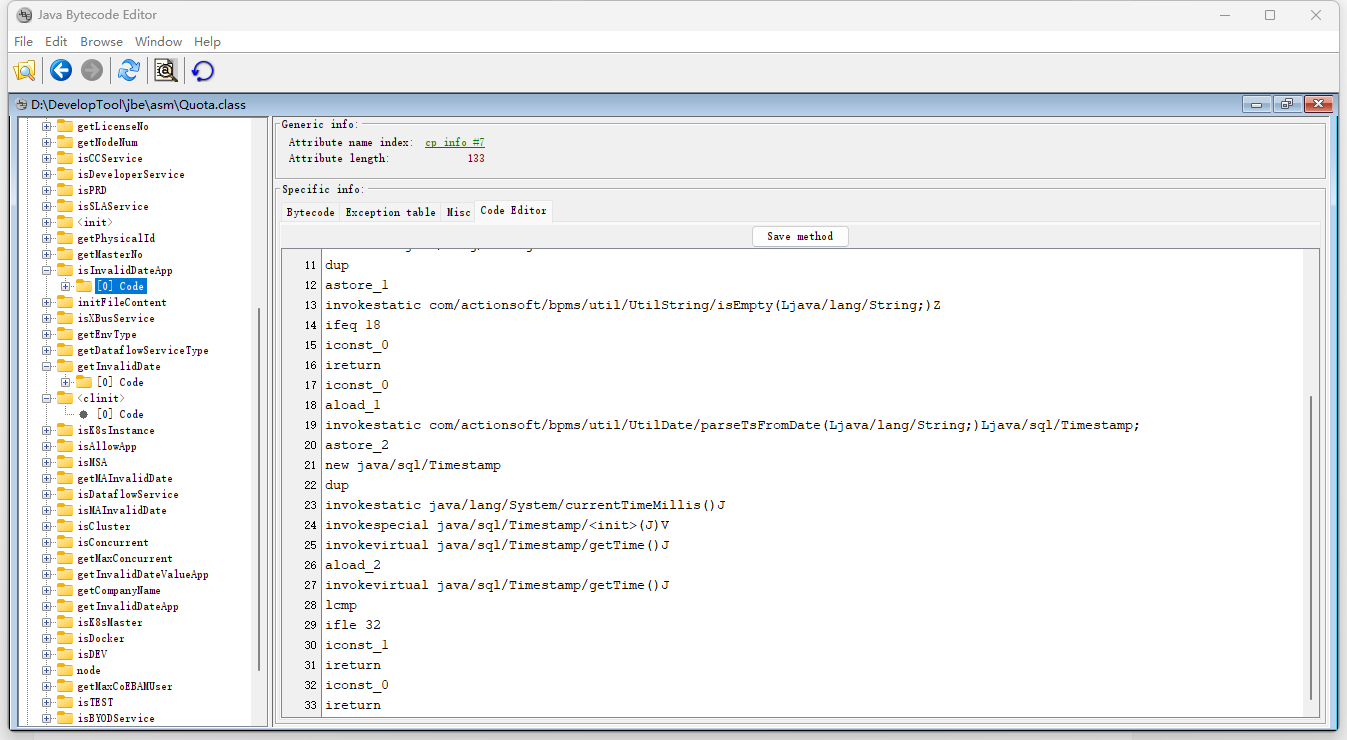Open the Edit menu

pyautogui.click(x=56, y=42)
